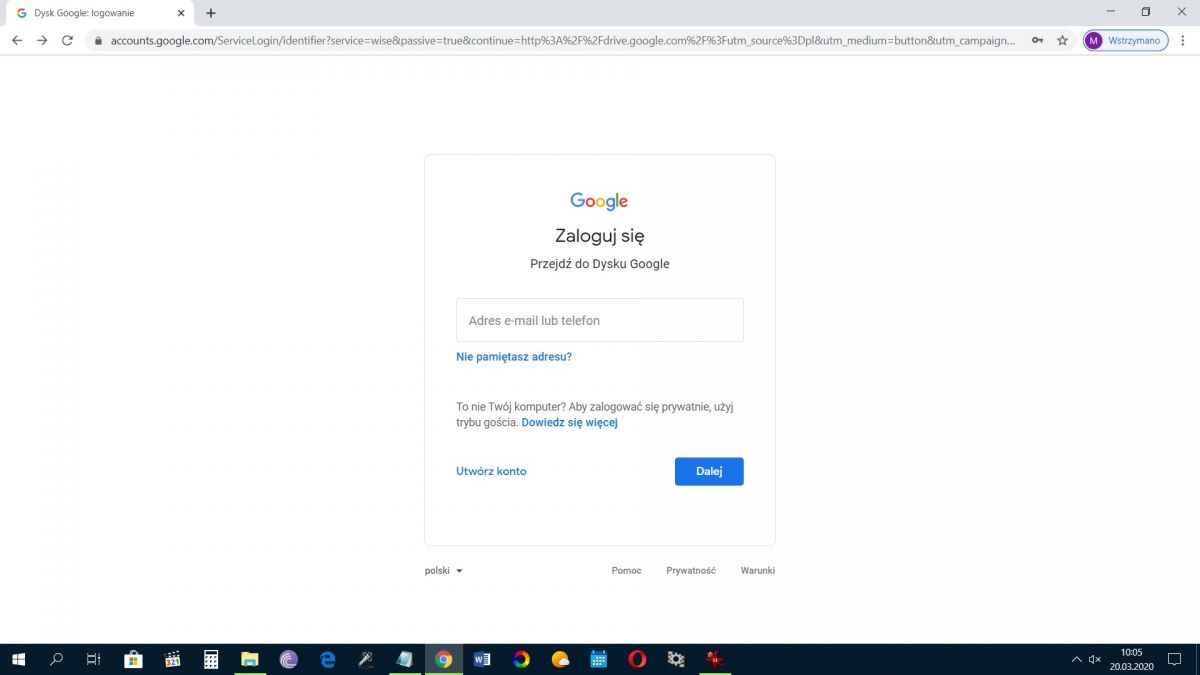
Task: Open saved passwords key icon in address bar
Action: pos(1037,41)
